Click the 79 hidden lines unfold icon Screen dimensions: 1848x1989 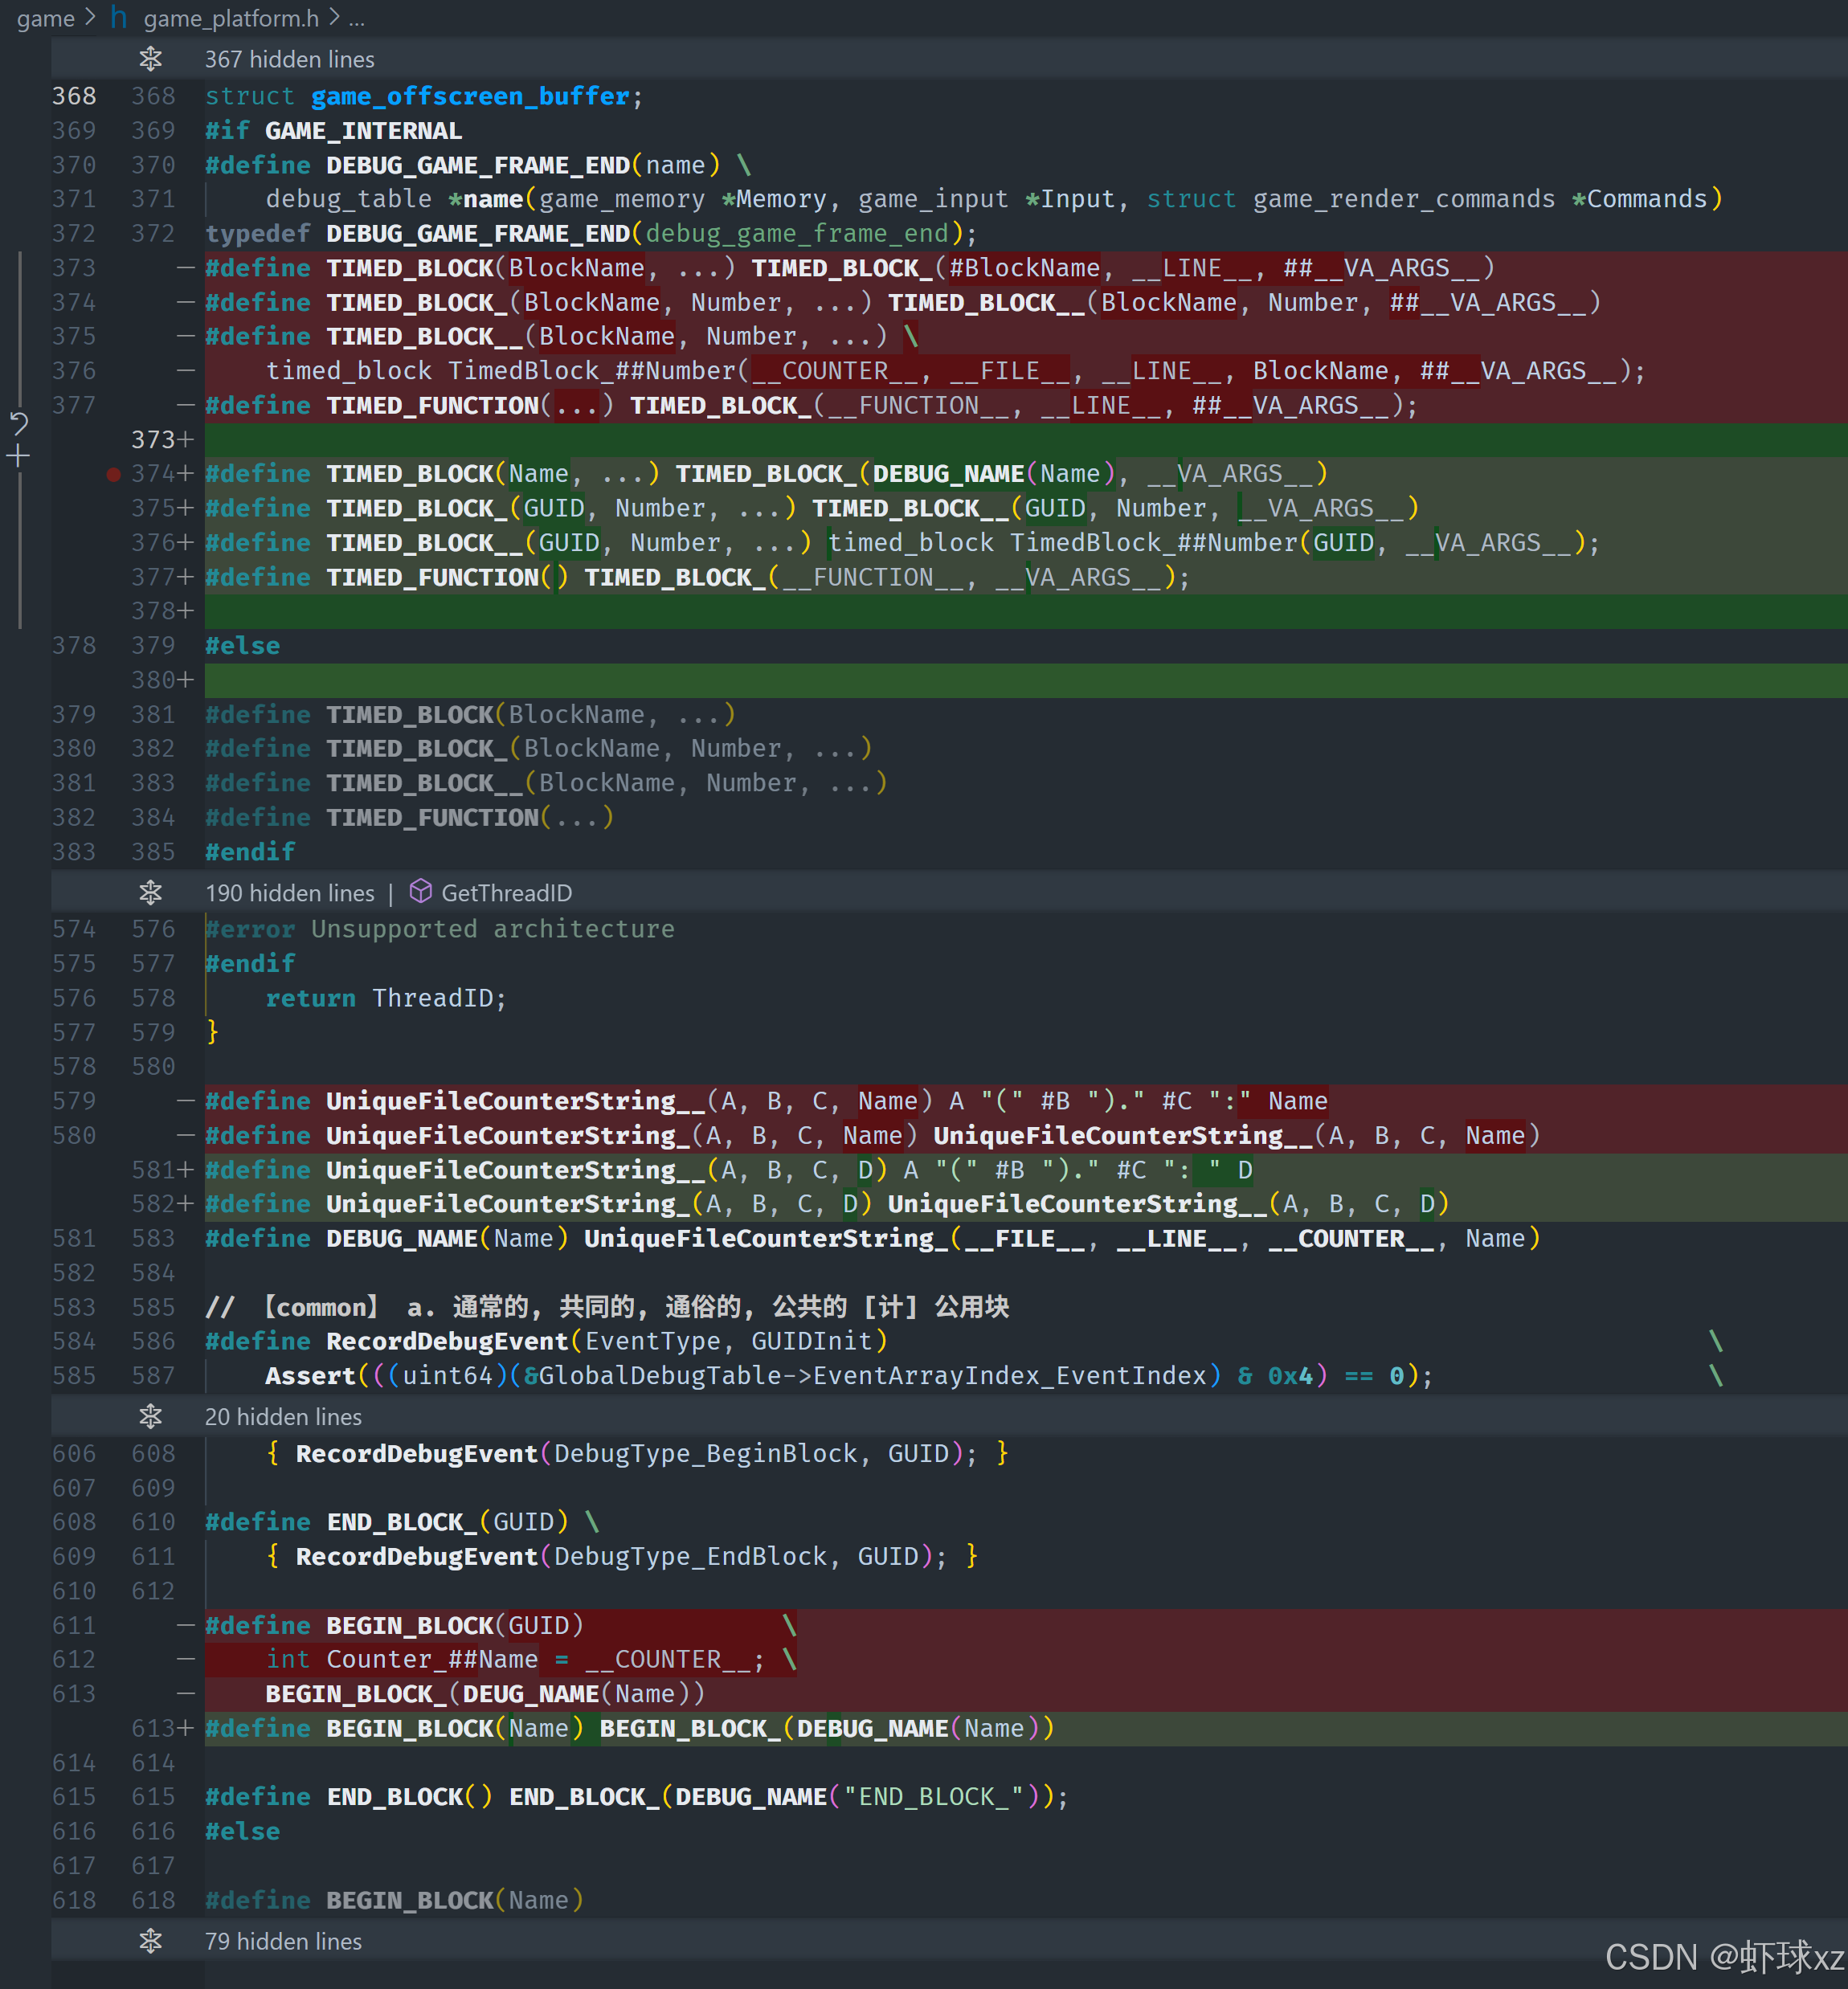coord(151,1941)
